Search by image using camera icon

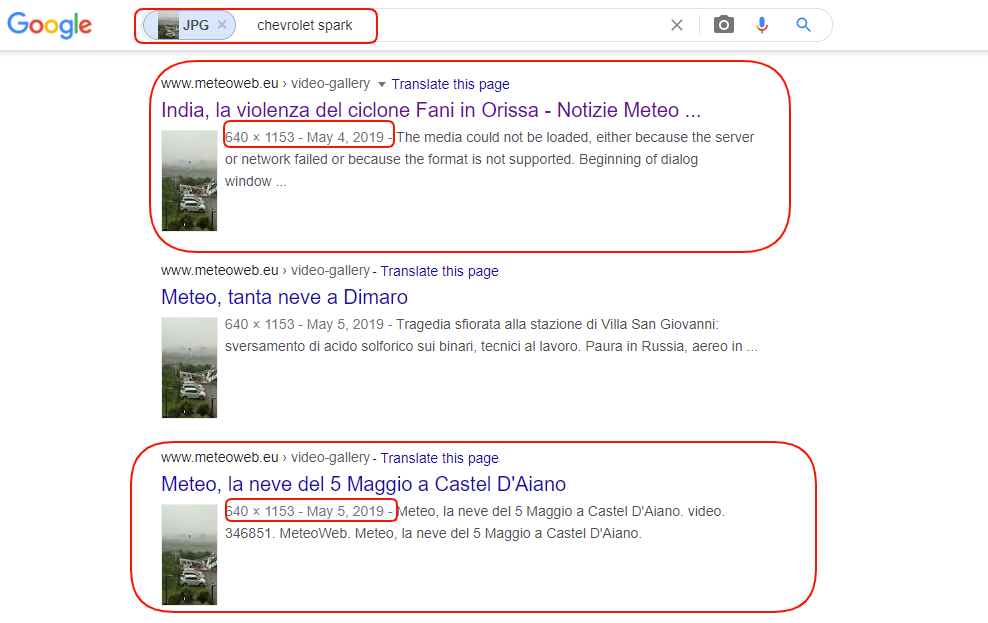[723, 25]
